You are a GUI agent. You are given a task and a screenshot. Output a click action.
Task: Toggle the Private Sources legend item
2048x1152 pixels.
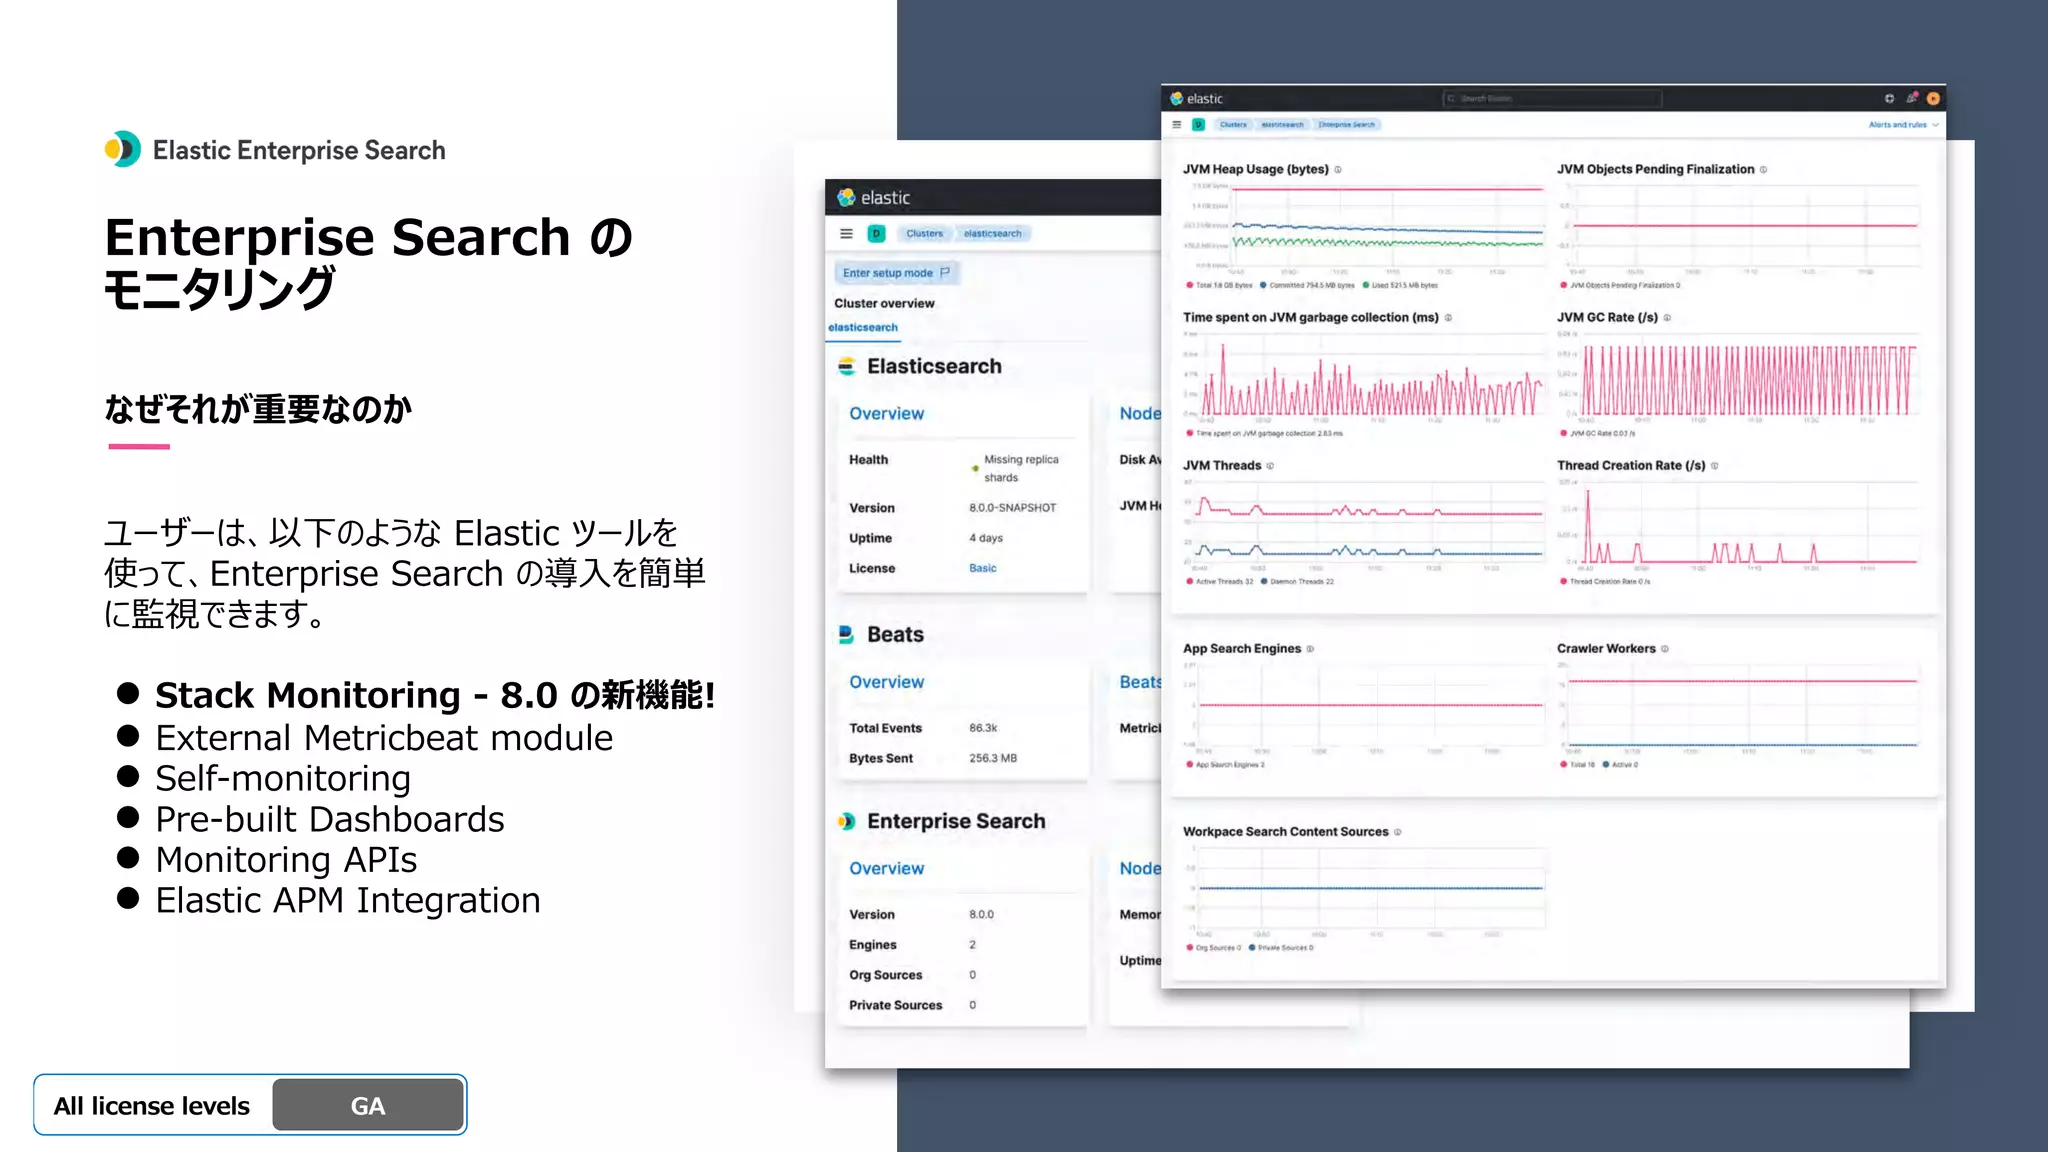1281,948
